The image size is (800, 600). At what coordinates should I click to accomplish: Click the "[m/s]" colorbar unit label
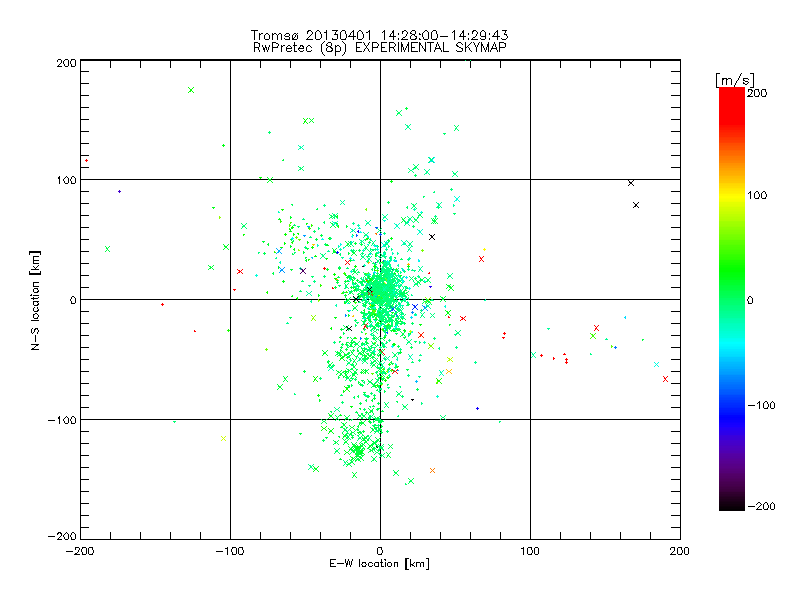pyautogui.click(x=734, y=80)
